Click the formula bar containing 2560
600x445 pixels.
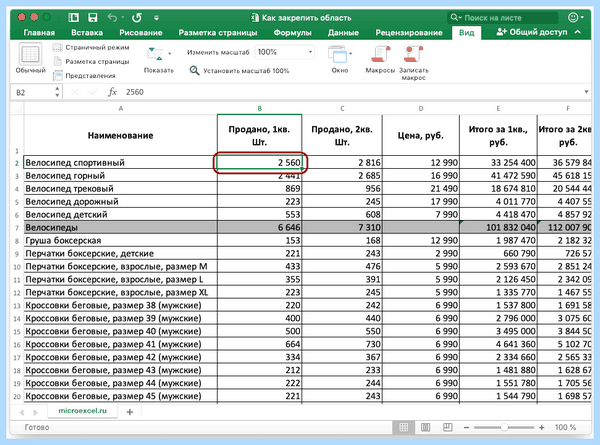(x=352, y=92)
